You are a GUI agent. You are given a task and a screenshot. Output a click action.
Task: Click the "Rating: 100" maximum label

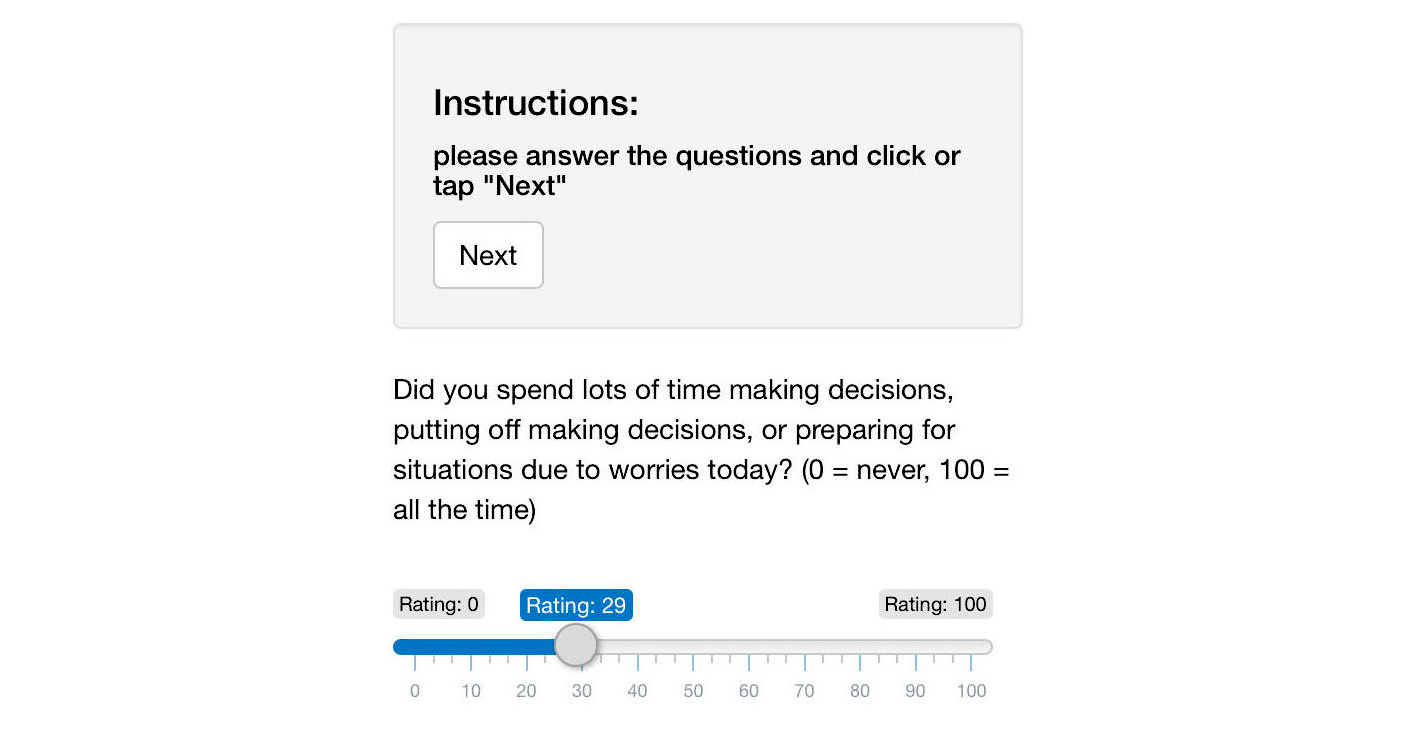(935, 604)
